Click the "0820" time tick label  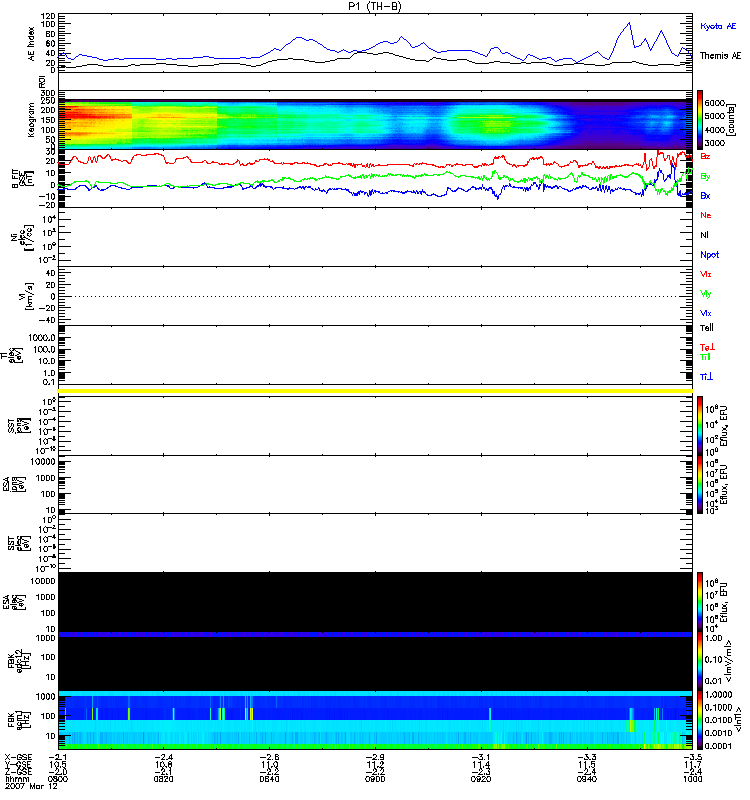[163, 779]
